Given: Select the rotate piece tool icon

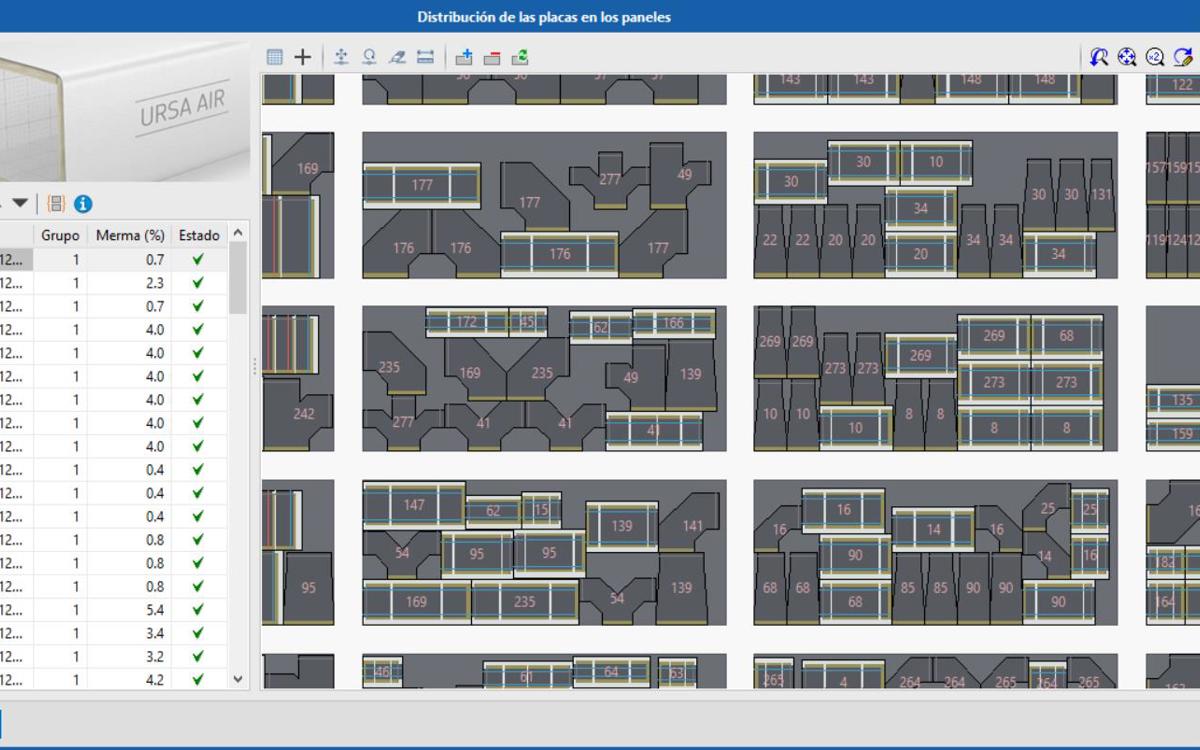Looking at the screenshot, I should click(369, 57).
